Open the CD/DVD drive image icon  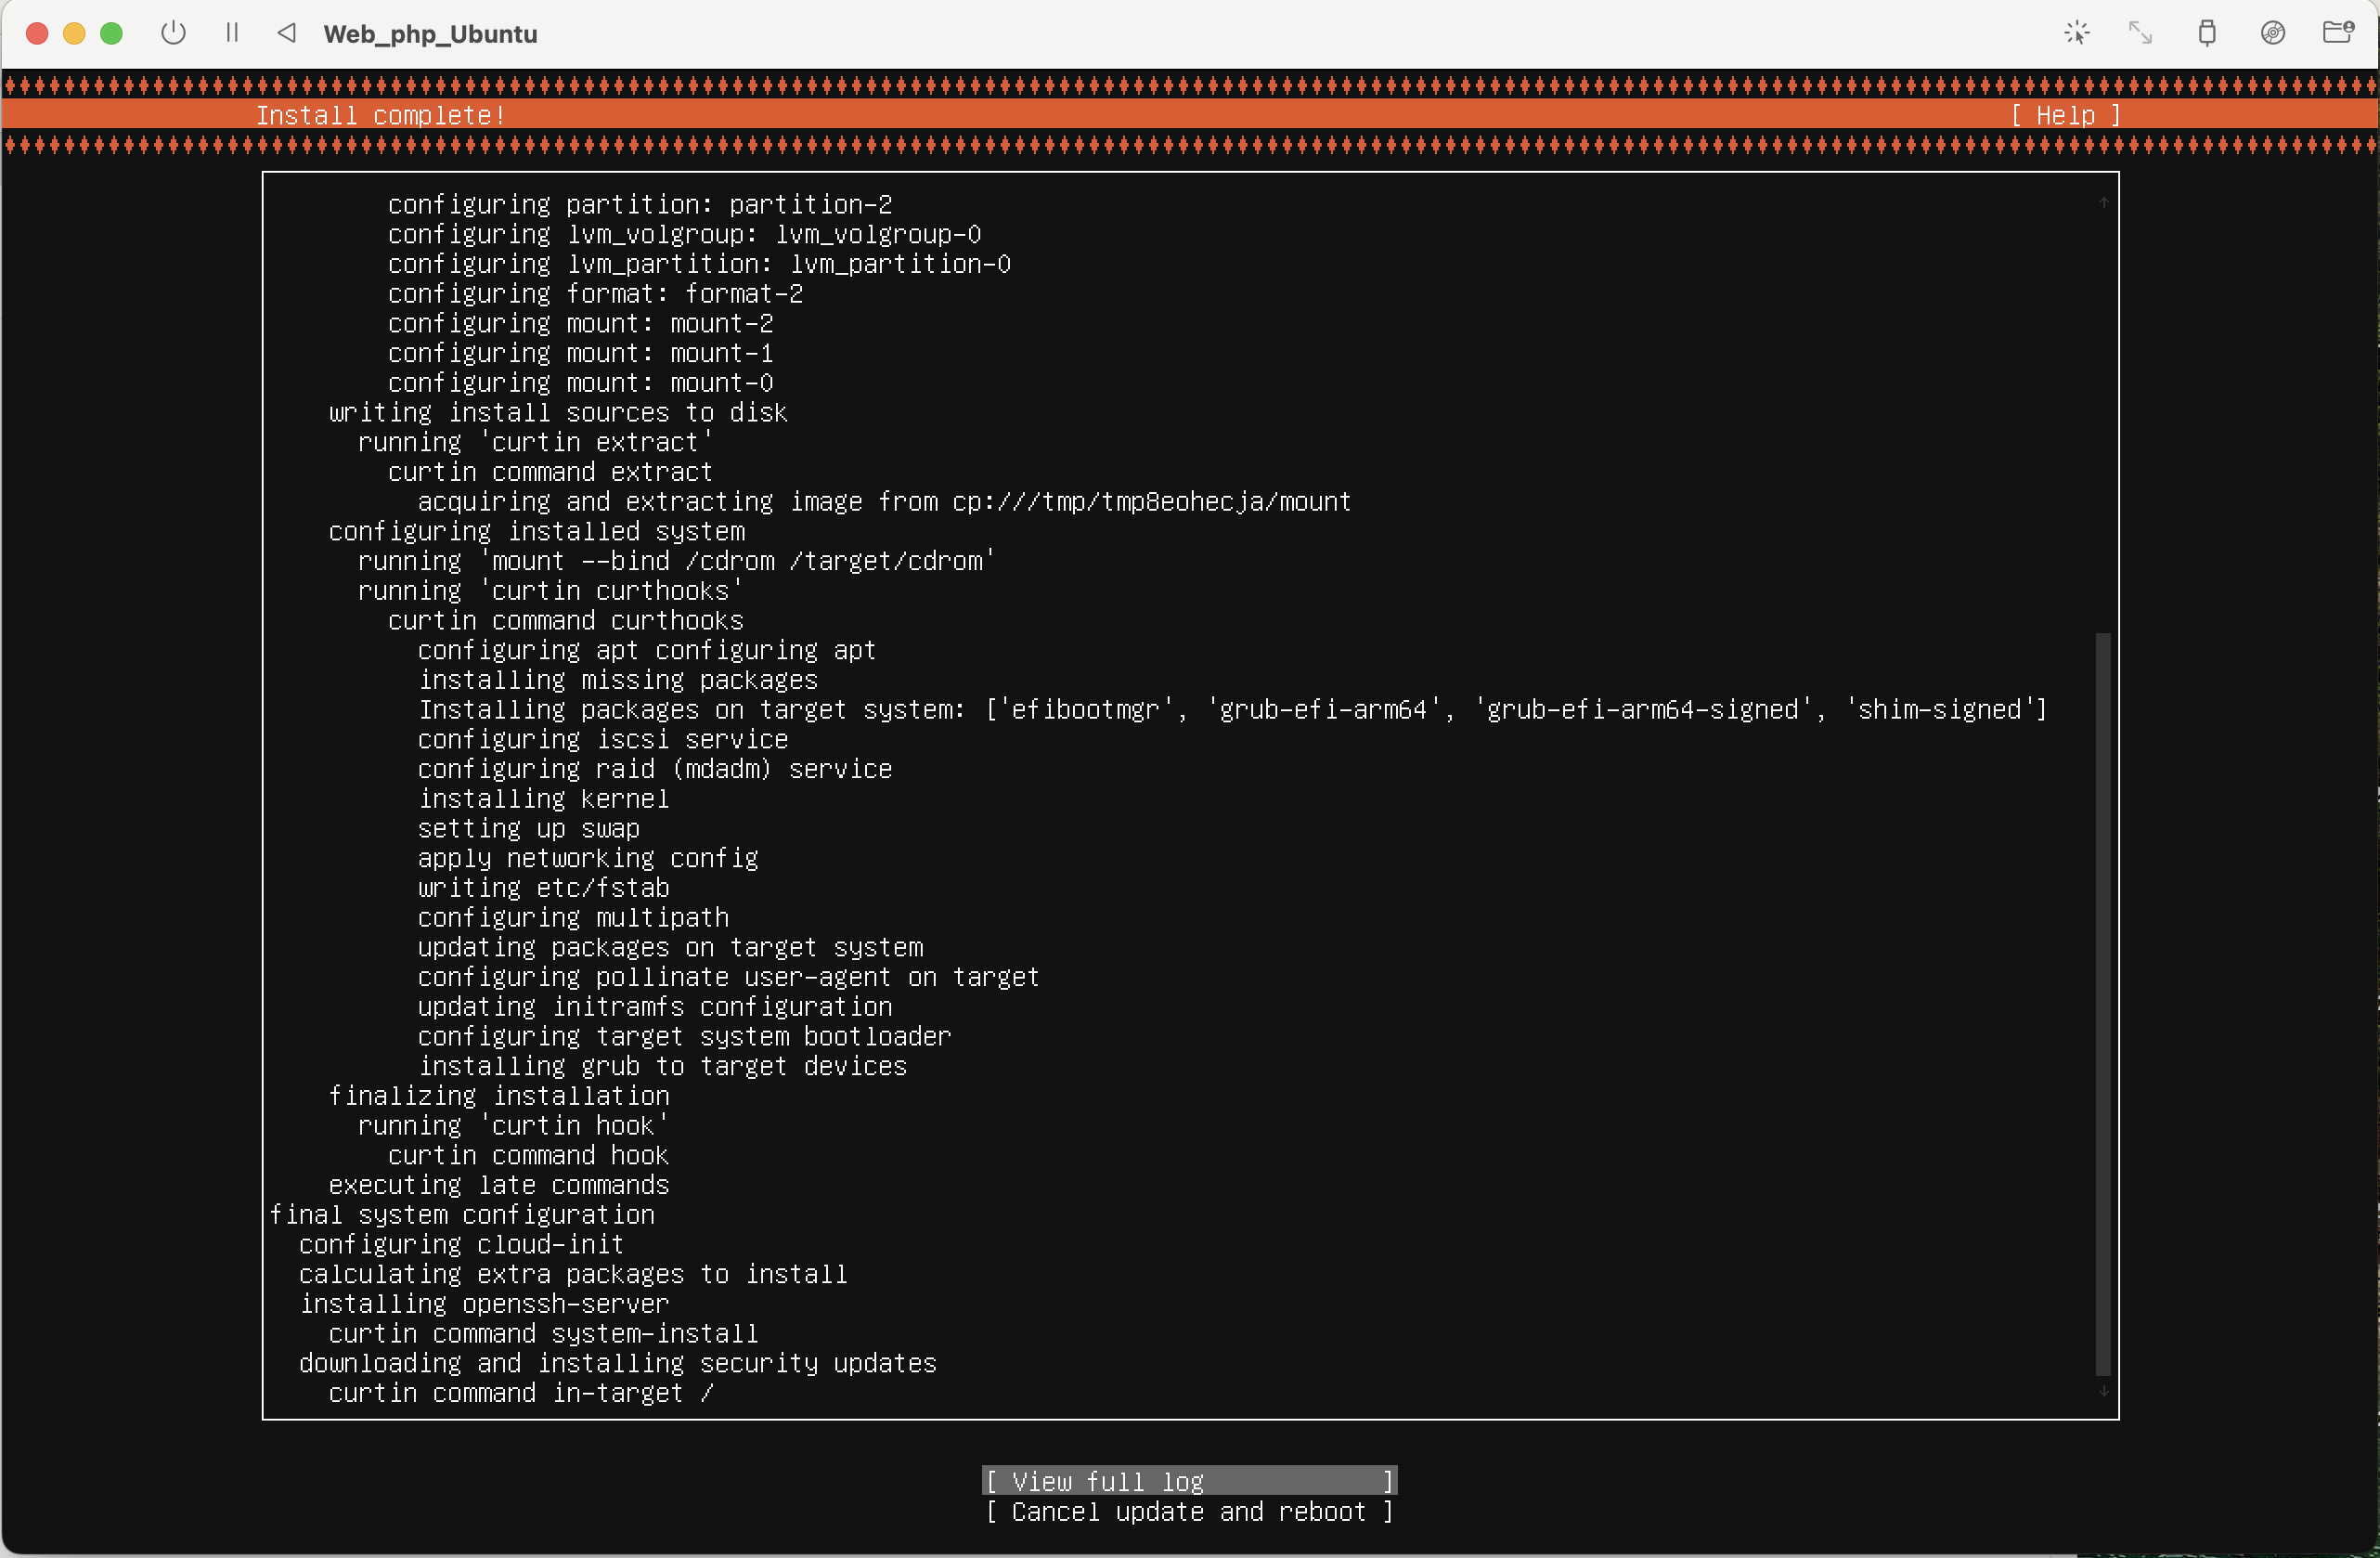tap(2272, 33)
